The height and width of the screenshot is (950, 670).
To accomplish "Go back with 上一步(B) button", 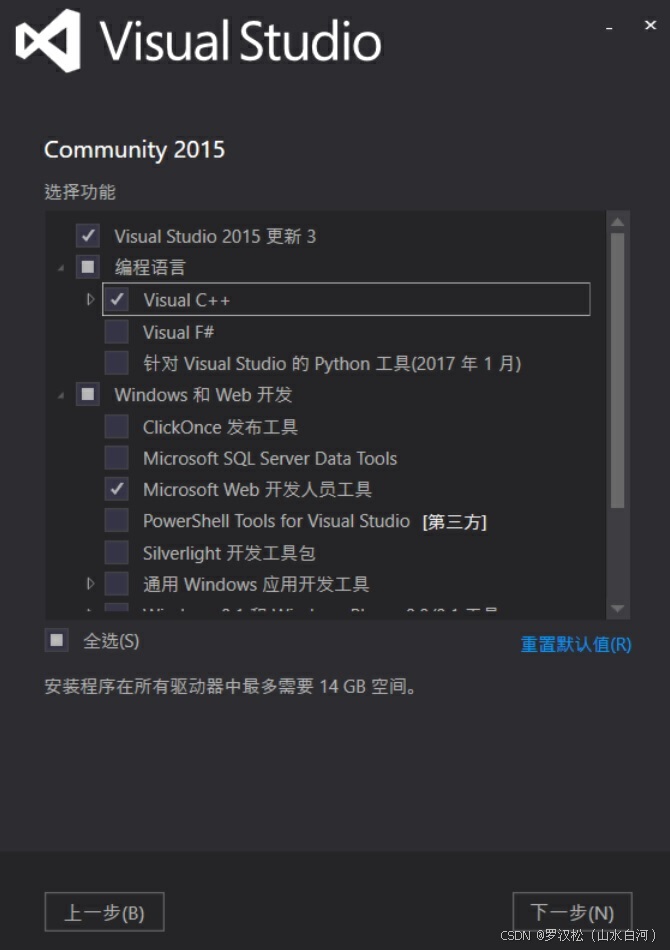I will (104, 912).
